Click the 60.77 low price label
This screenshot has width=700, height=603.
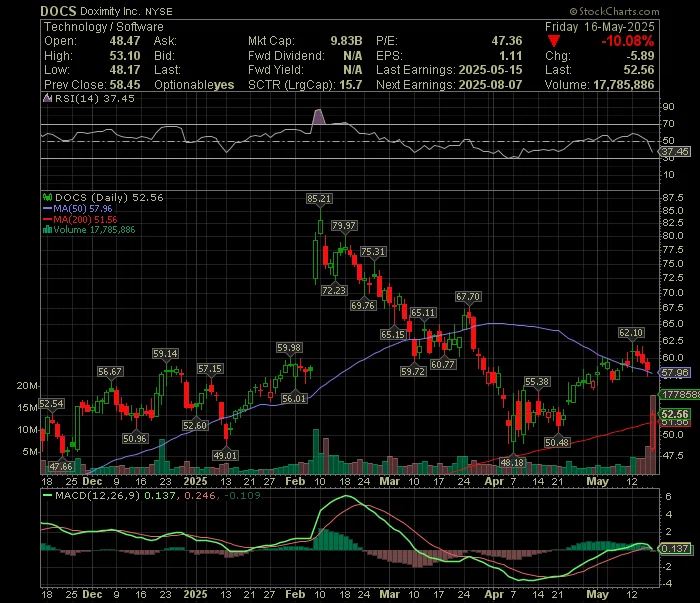tap(443, 364)
